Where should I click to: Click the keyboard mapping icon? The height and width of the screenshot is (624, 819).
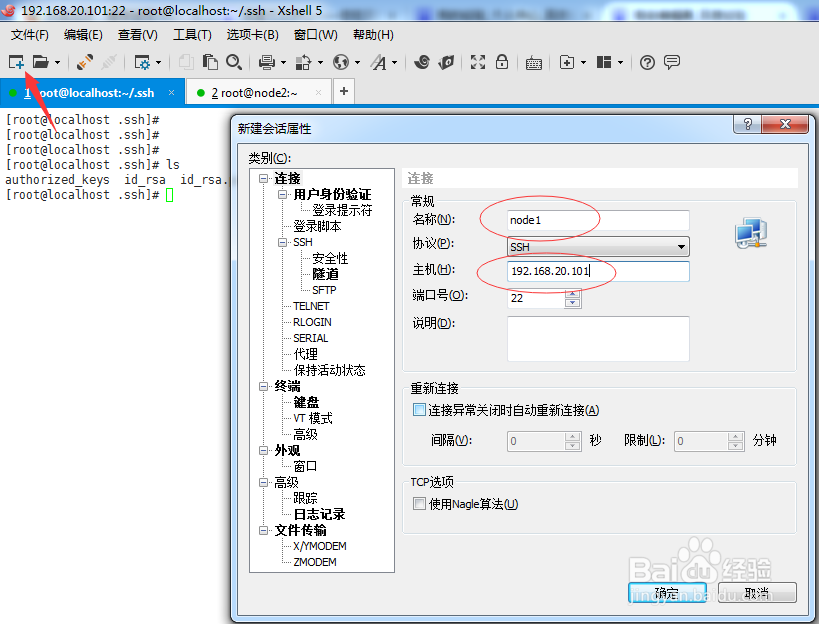pos(533,63)
